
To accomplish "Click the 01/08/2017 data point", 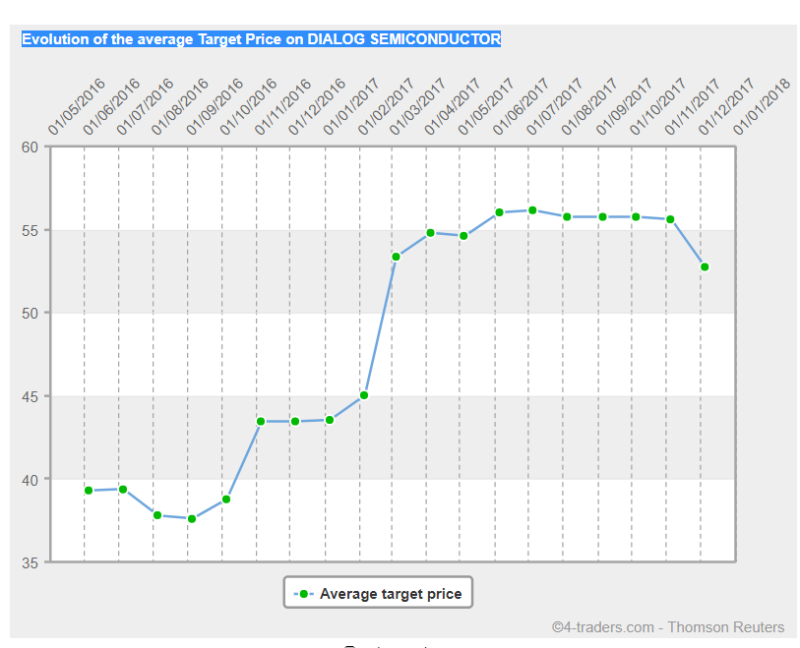I will pyautogui.click(x=603, y=217).
